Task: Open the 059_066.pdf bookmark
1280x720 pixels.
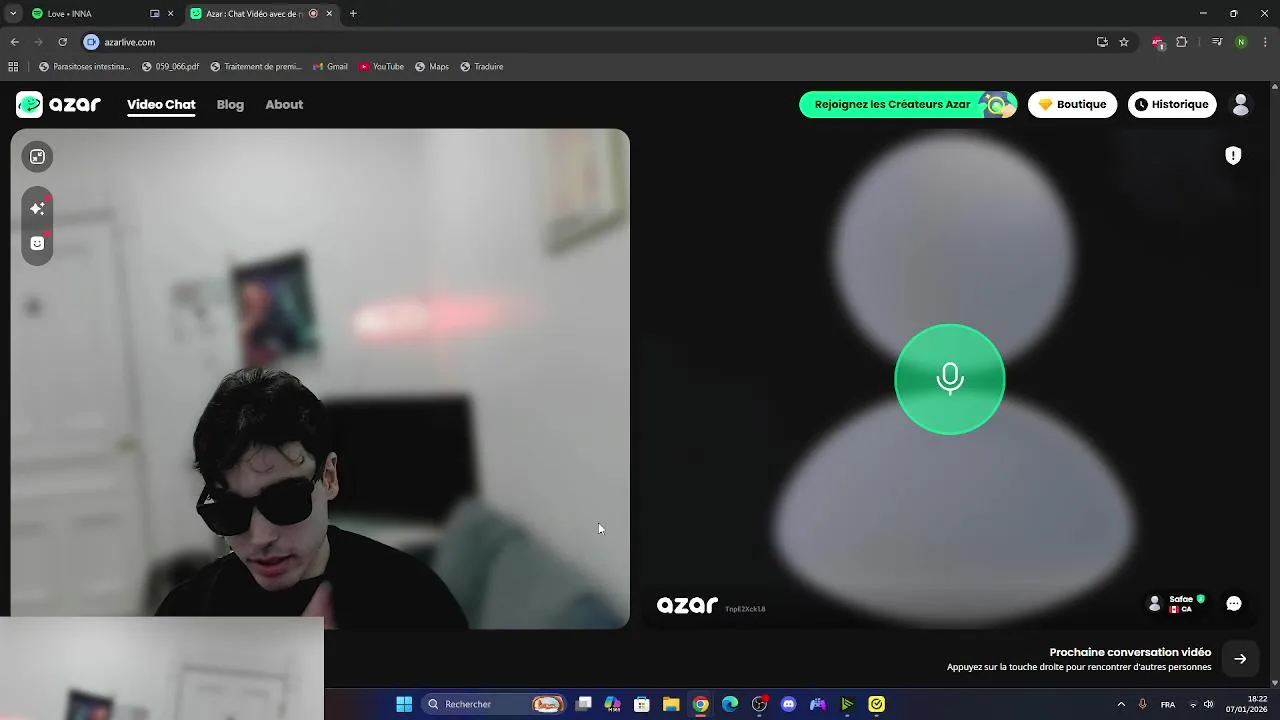Action: point(171,67)
